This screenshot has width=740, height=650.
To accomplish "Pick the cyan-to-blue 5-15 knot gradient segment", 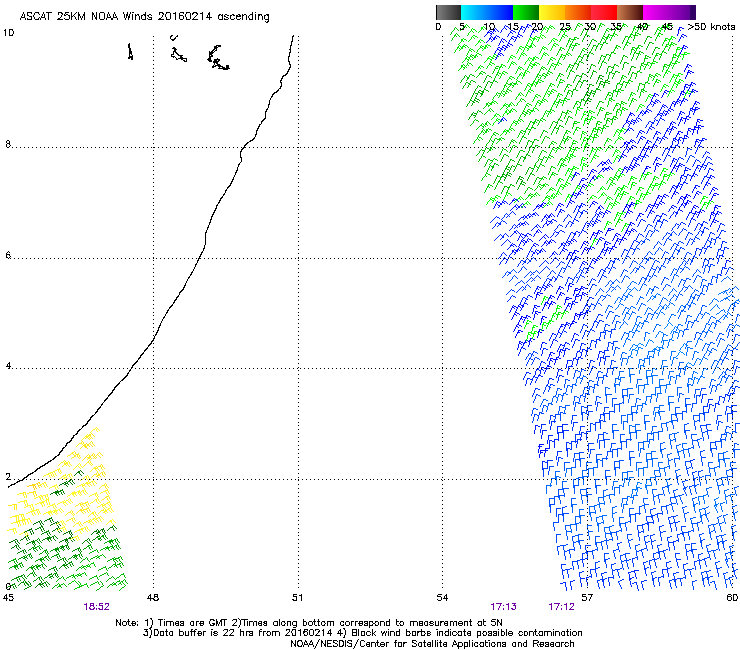I will click(487, 12).
